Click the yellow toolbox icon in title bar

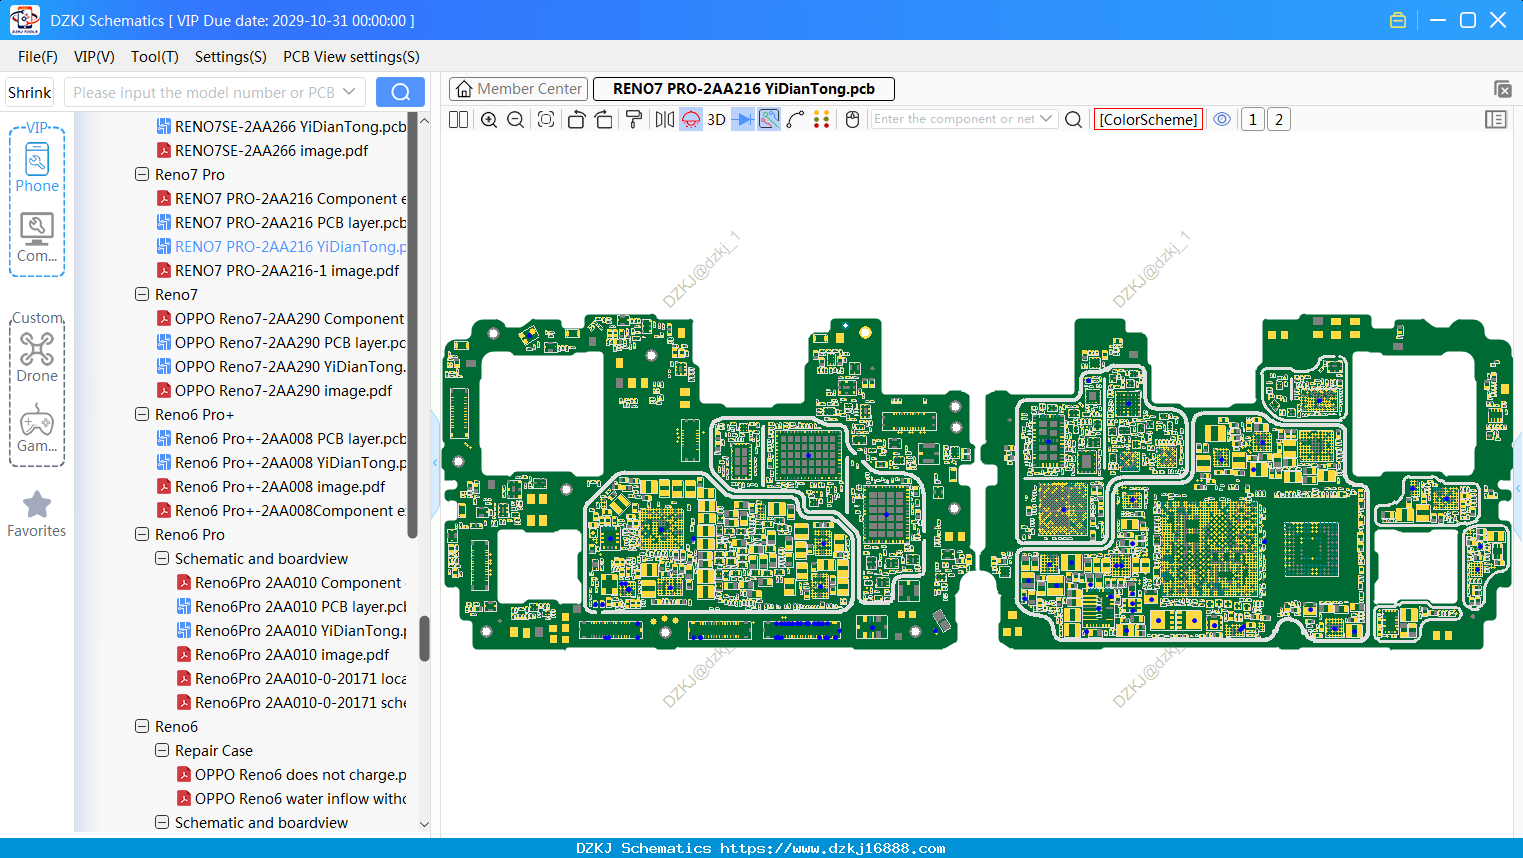point(1398,20)
